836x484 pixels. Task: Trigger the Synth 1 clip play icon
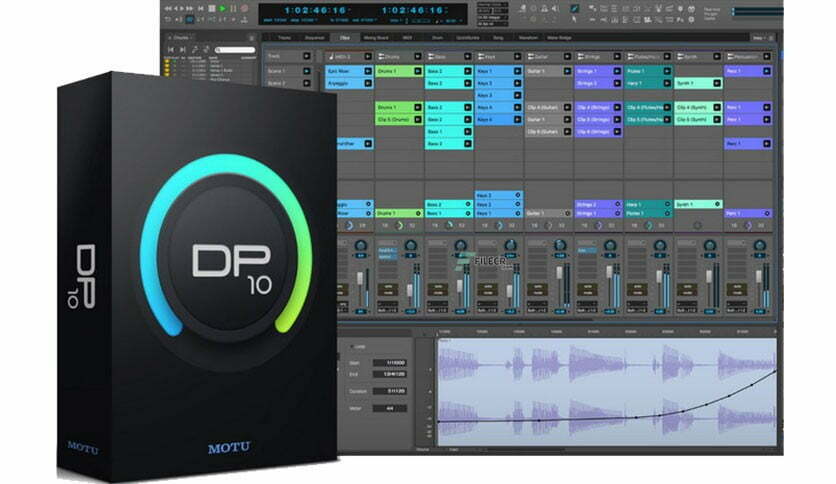pyautogui.click(x=717, y=83)
